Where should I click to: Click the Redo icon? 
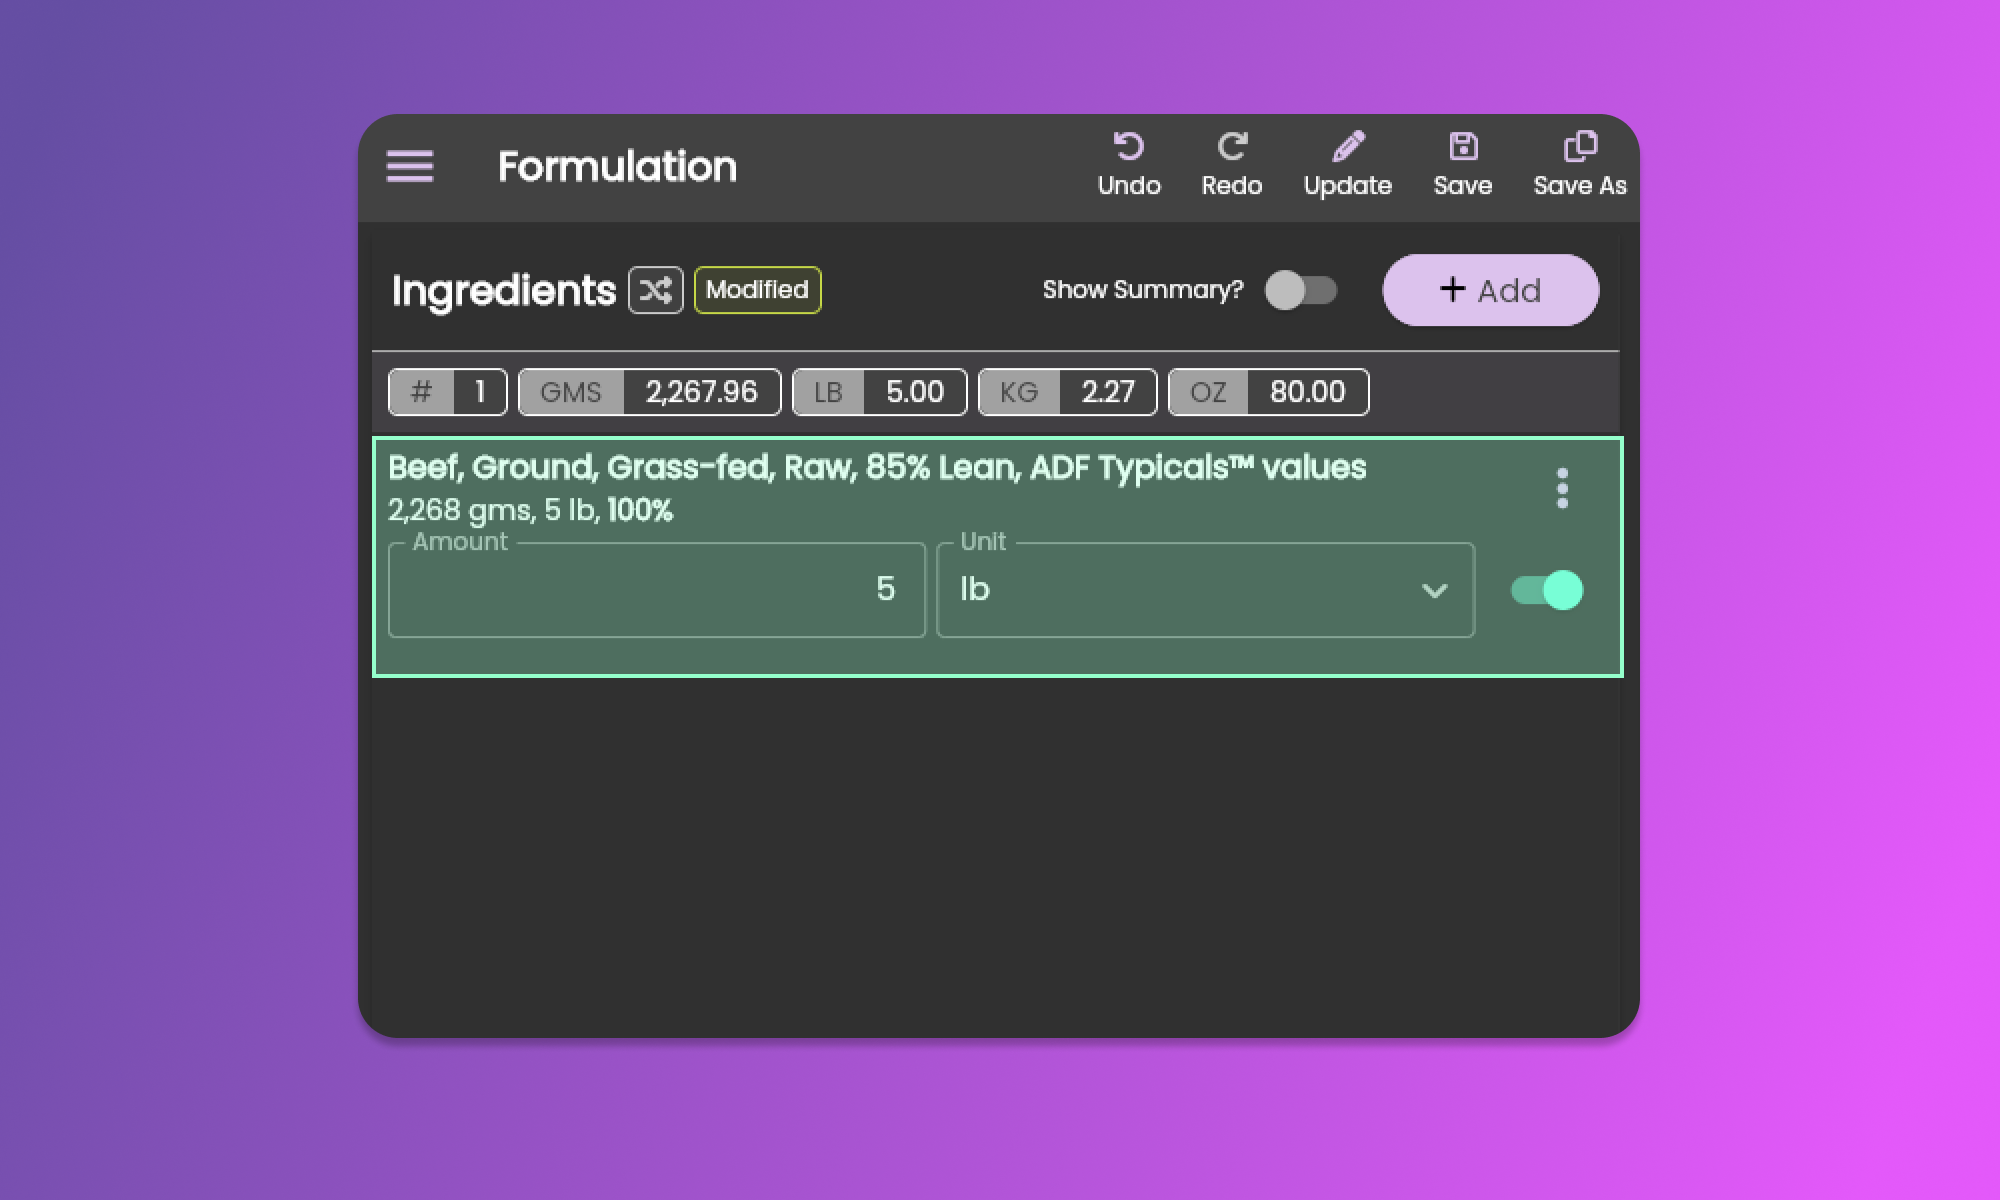click(1231, 148)
